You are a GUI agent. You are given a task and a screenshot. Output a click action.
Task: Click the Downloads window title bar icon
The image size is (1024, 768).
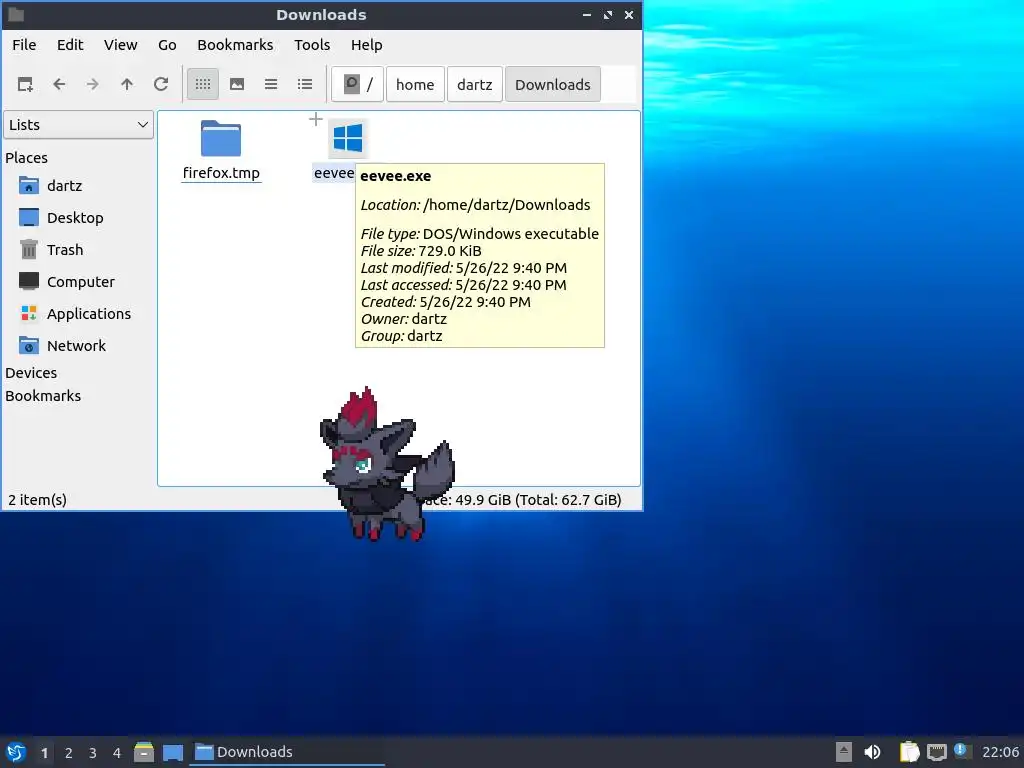tap(16, 14)
